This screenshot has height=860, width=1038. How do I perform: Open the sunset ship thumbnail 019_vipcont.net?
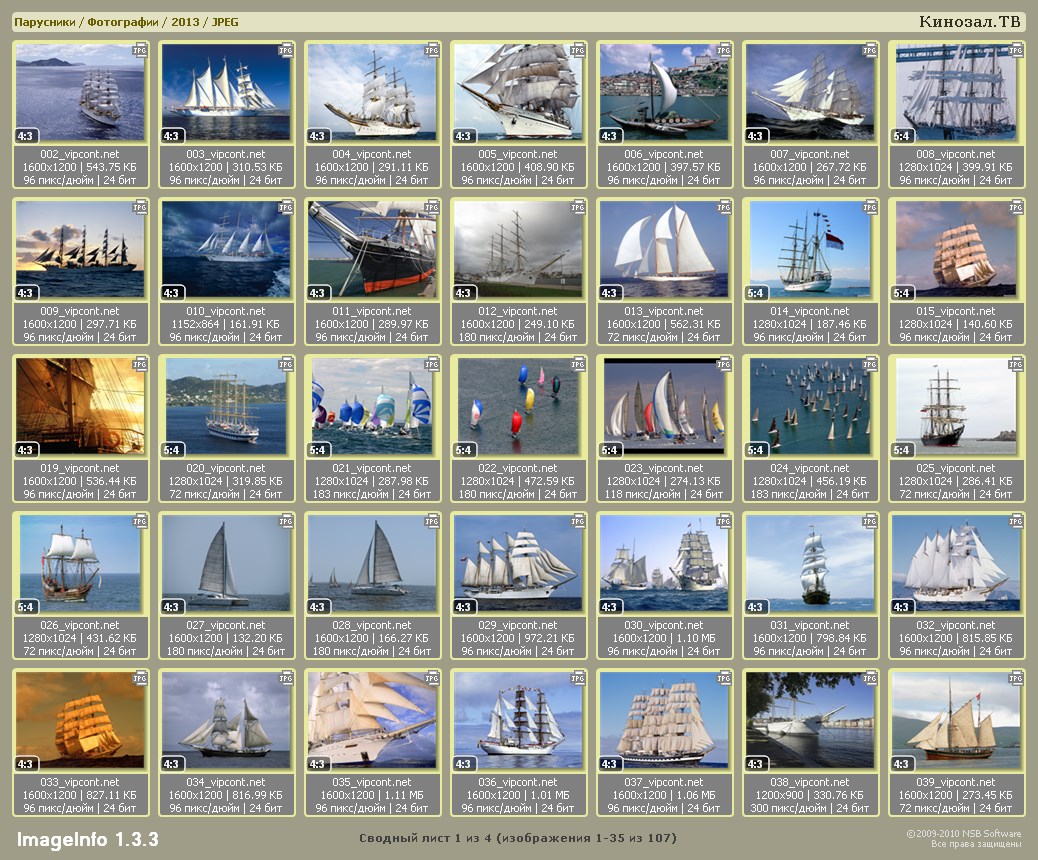tap(80, 406)
